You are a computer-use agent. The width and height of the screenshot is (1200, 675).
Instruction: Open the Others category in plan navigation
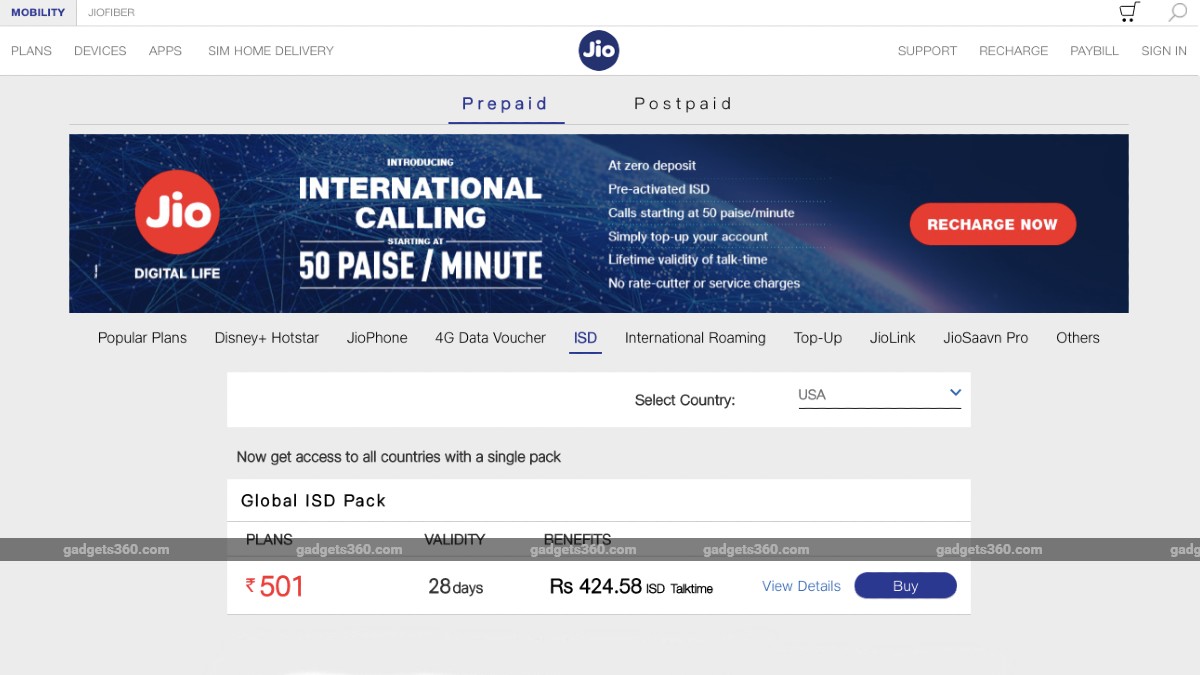pos(1077,338)
